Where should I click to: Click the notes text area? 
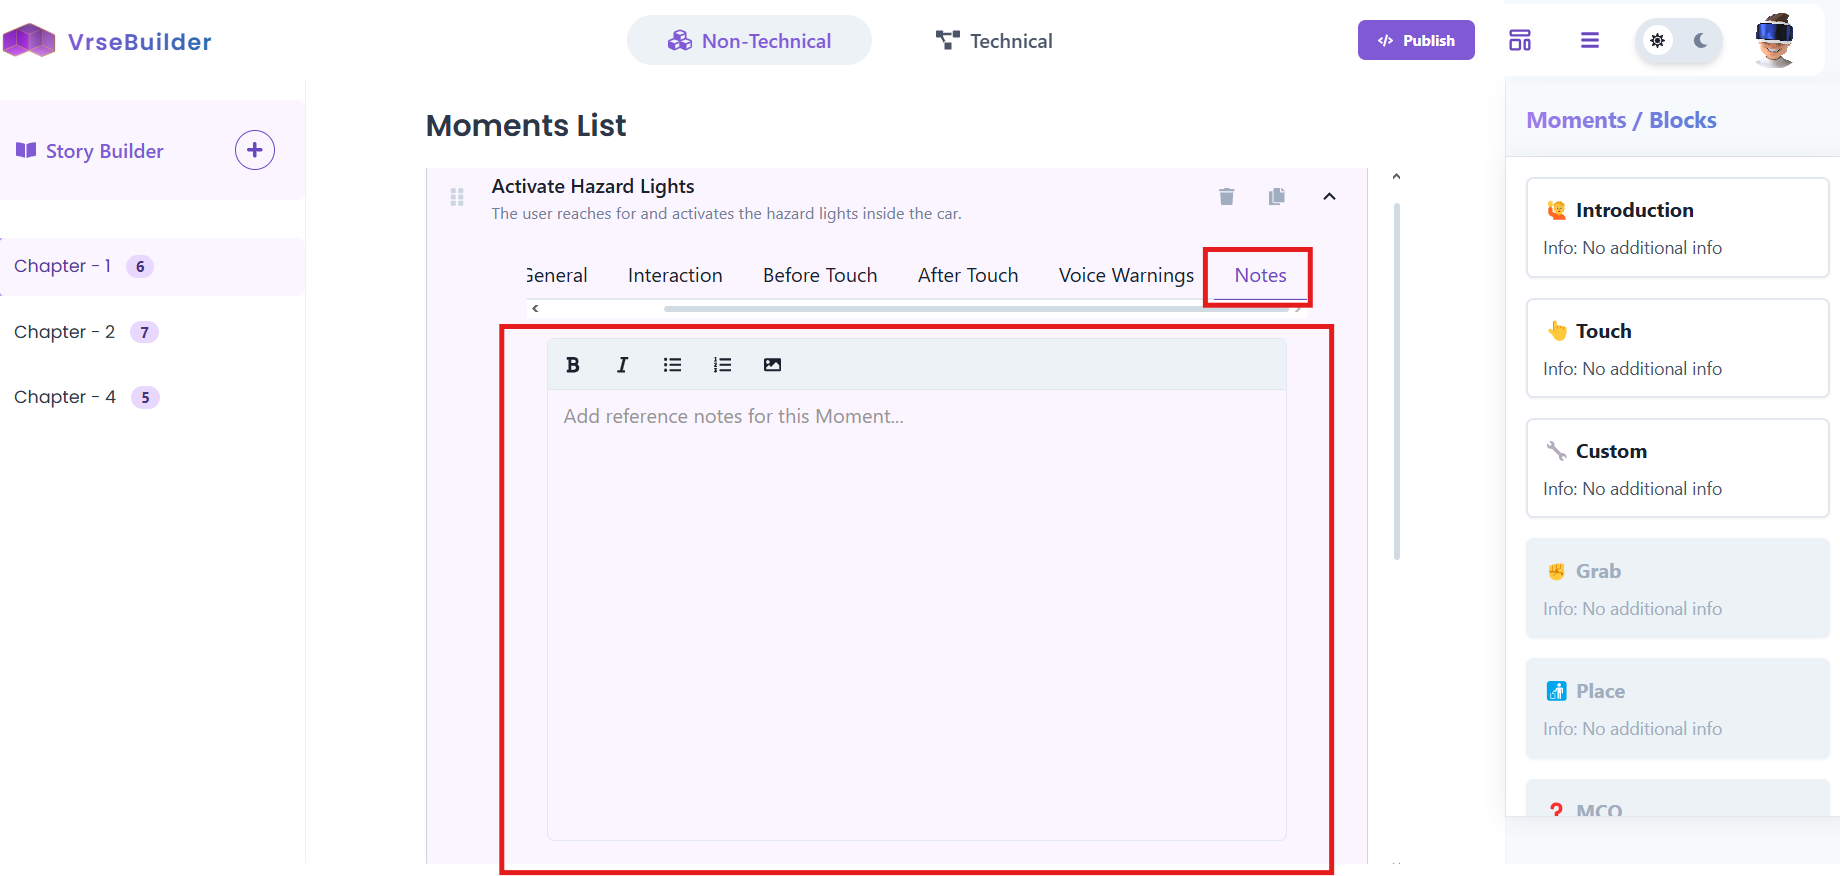coord(916,614)
